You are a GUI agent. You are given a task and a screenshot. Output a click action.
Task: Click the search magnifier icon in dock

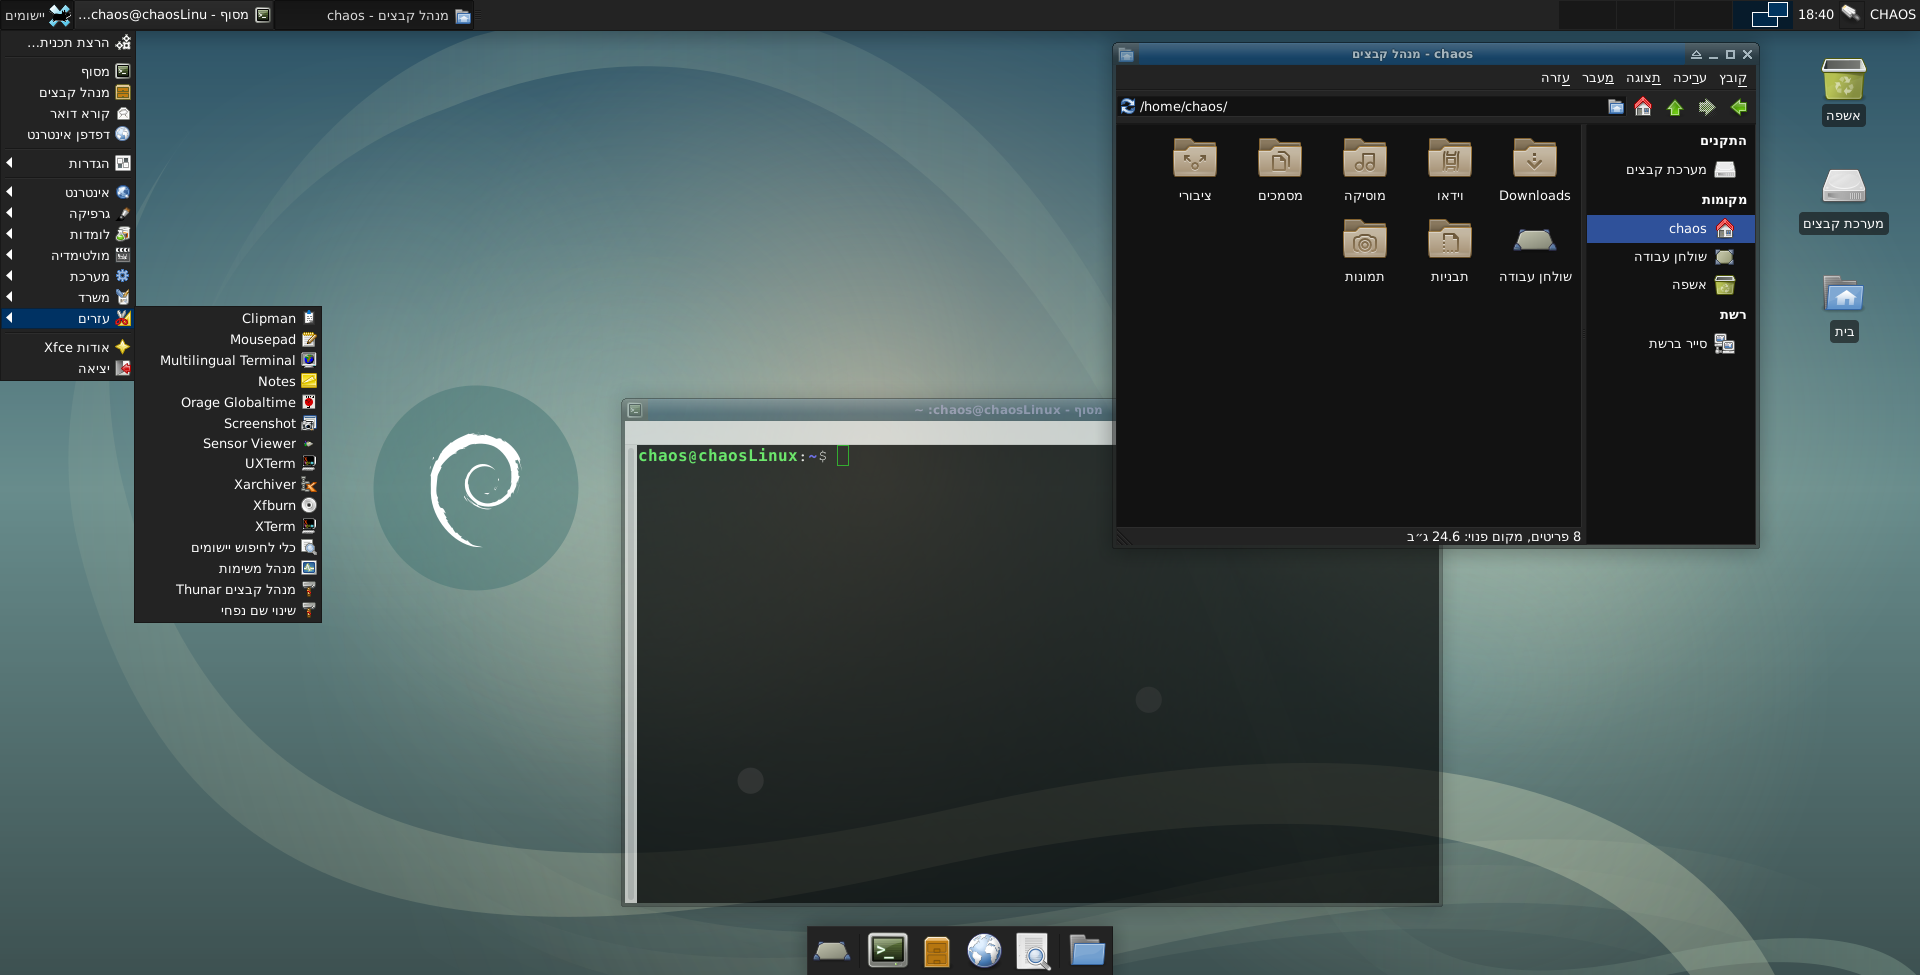click(1033, 951)
